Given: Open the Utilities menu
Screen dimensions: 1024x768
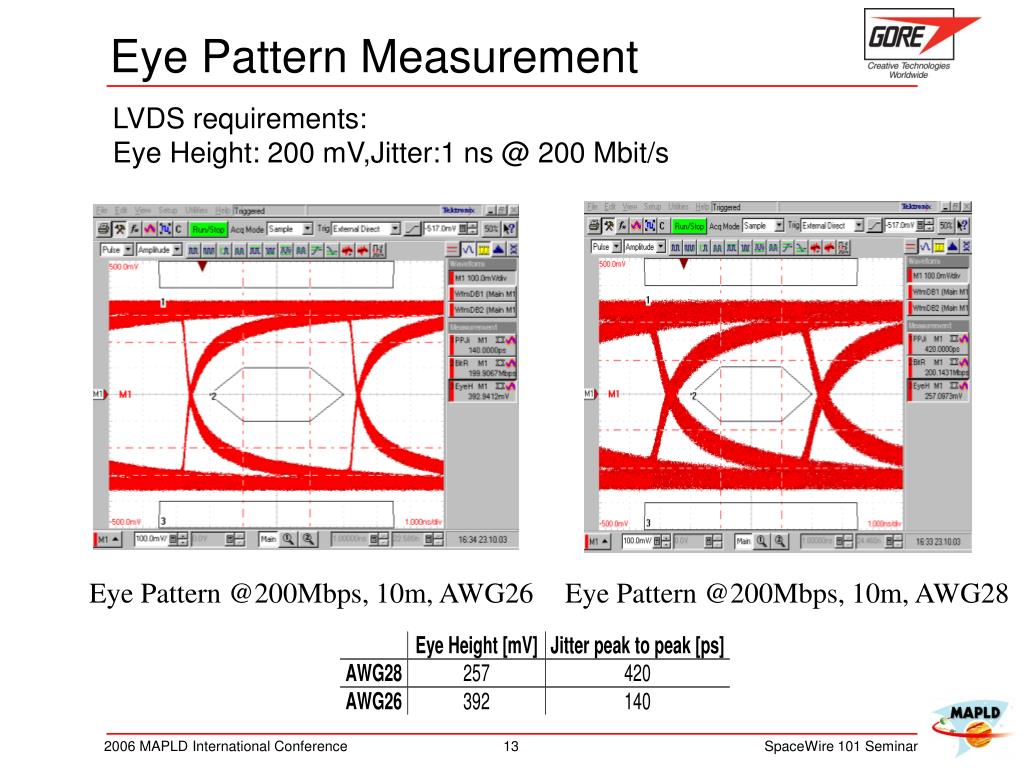Looking at the screenshot, I should tap(198, 208).
